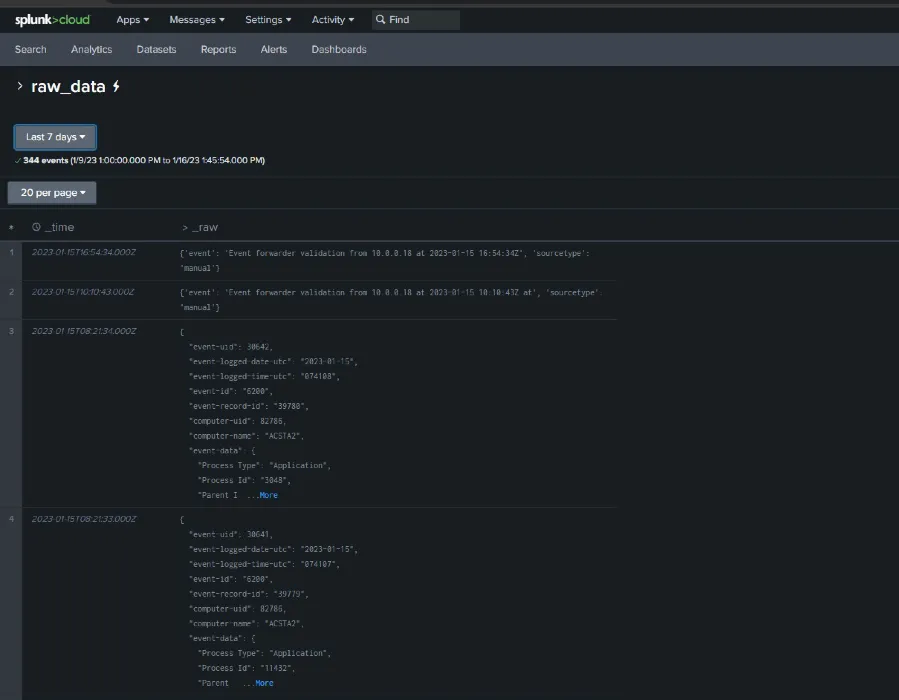Go to the Analytics tab
The image size is (899, 700).
(x=91, y=50)
